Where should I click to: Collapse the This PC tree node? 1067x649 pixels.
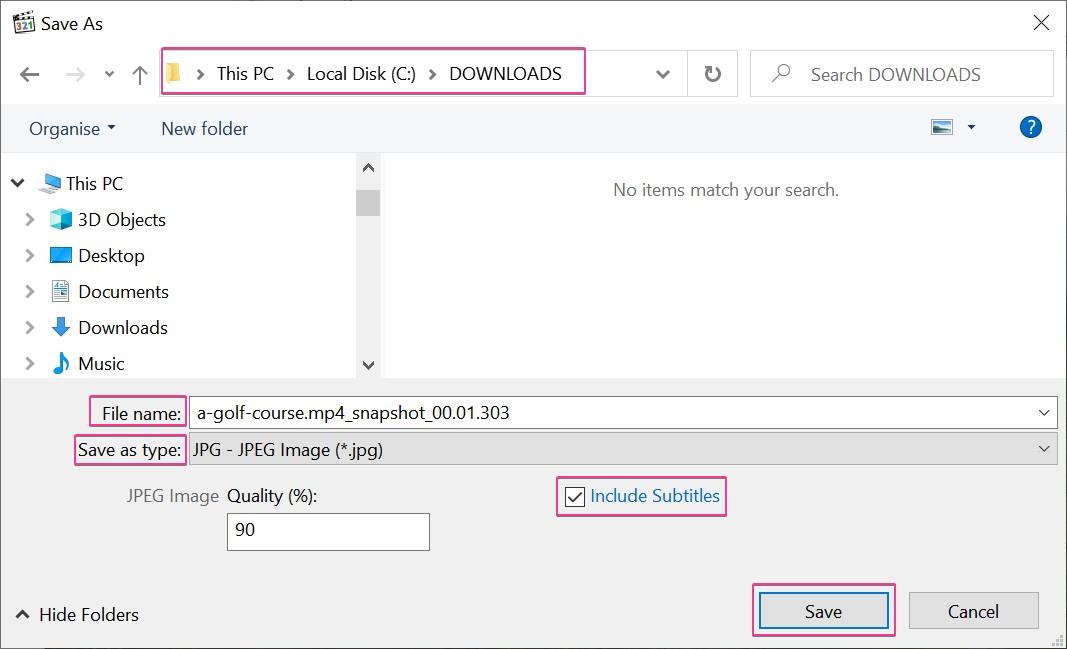(17, 183)
